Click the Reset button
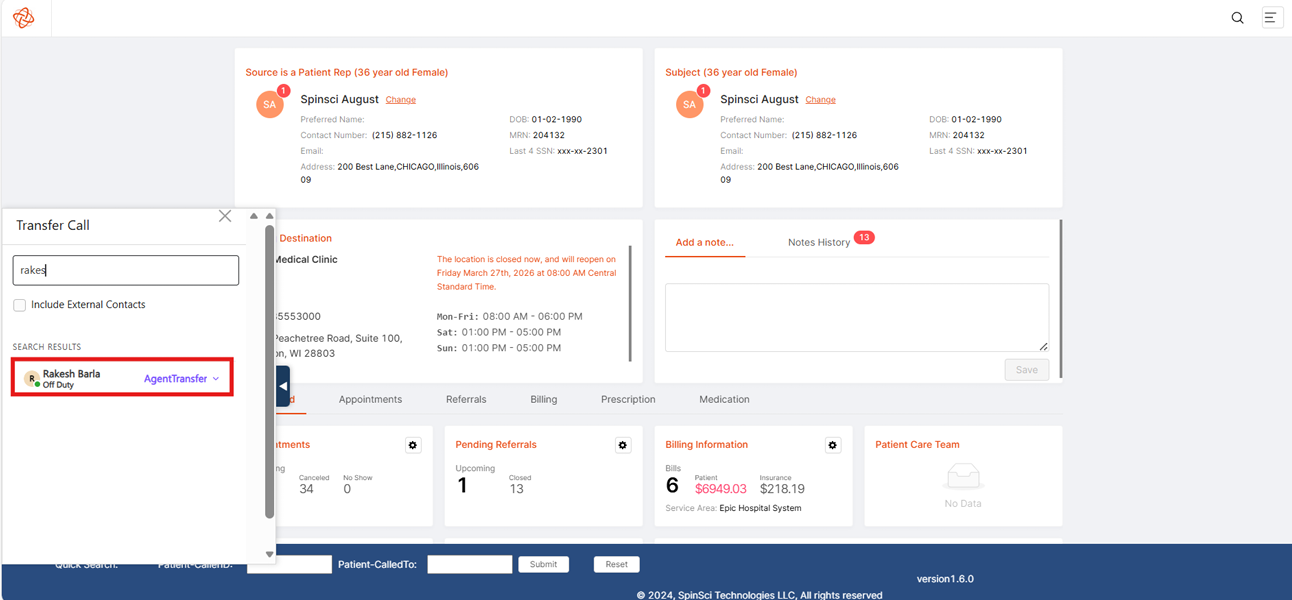 pyautogui.click(x=617, y=564)
